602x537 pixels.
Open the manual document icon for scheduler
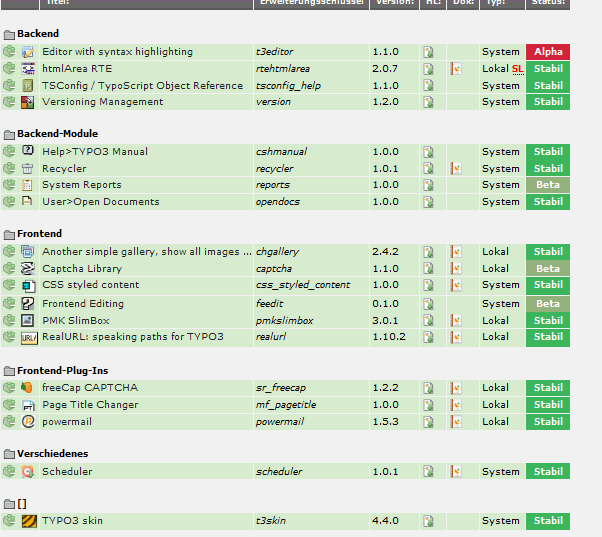456,471
